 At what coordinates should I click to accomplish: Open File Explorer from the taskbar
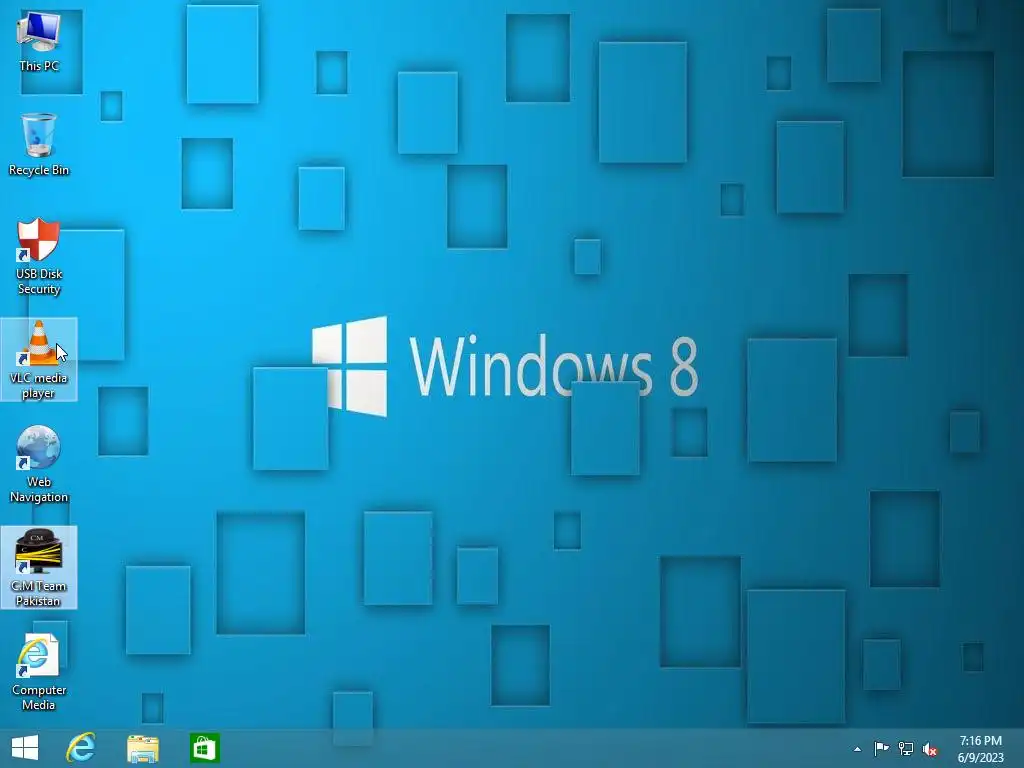pyautogui.click(x=142, y=748)
